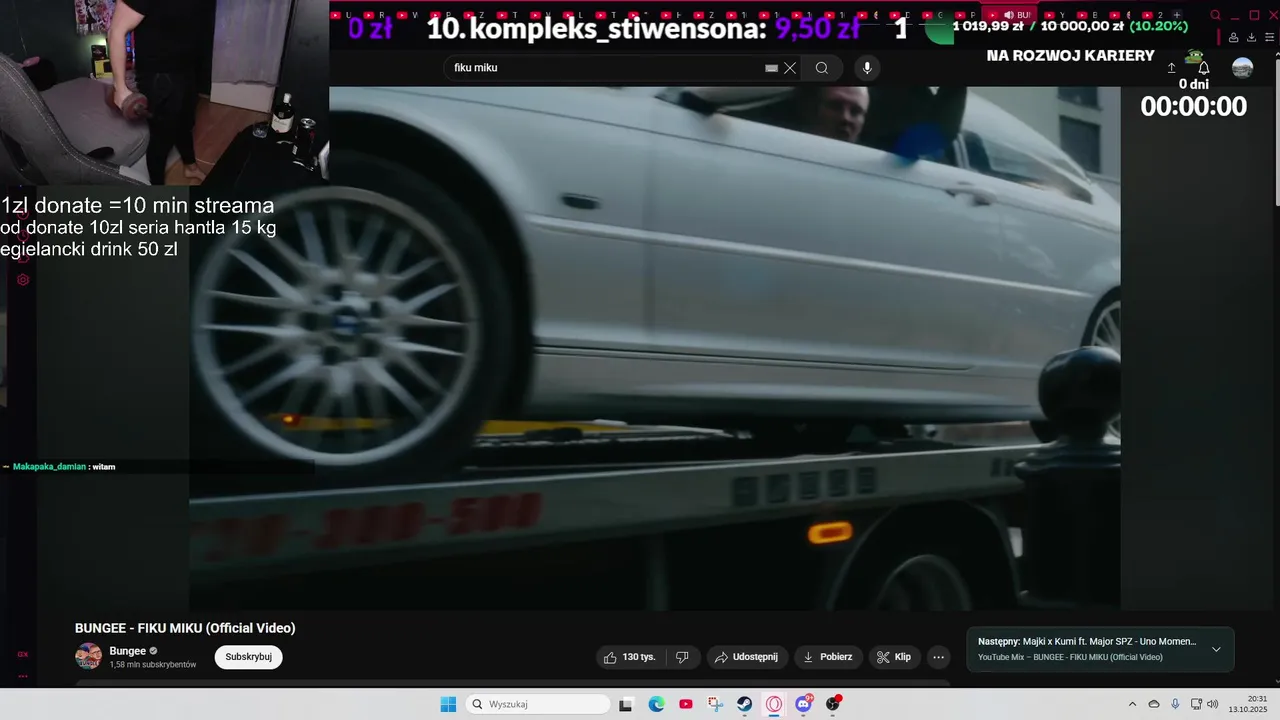The width and height of the screenshot is (1280, 720).
Task: Open Discord from the taskbar
Action: pos(804,704)
